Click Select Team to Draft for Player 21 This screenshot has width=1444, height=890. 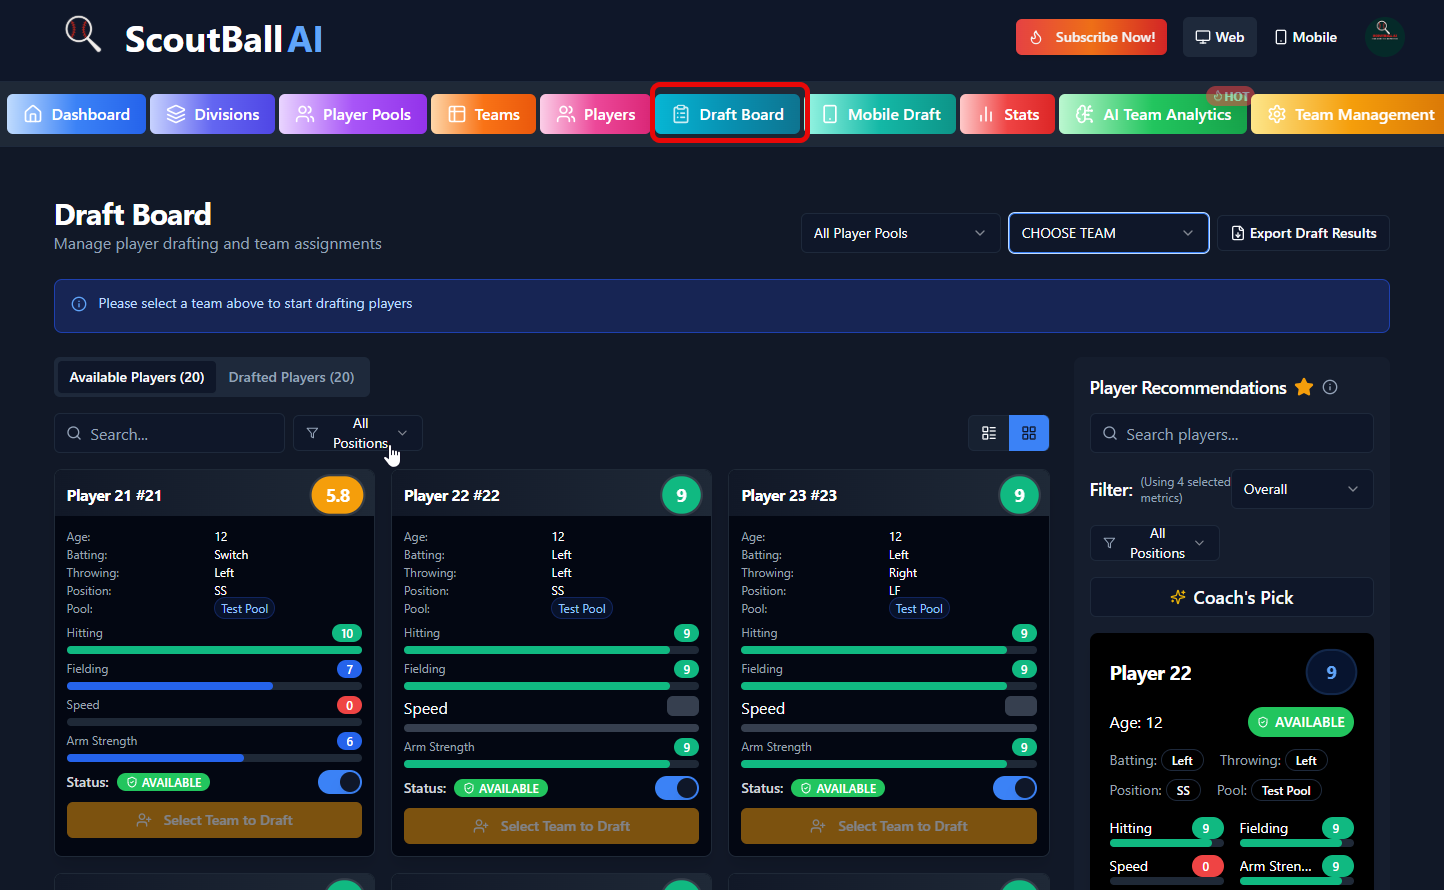[214, 820]
